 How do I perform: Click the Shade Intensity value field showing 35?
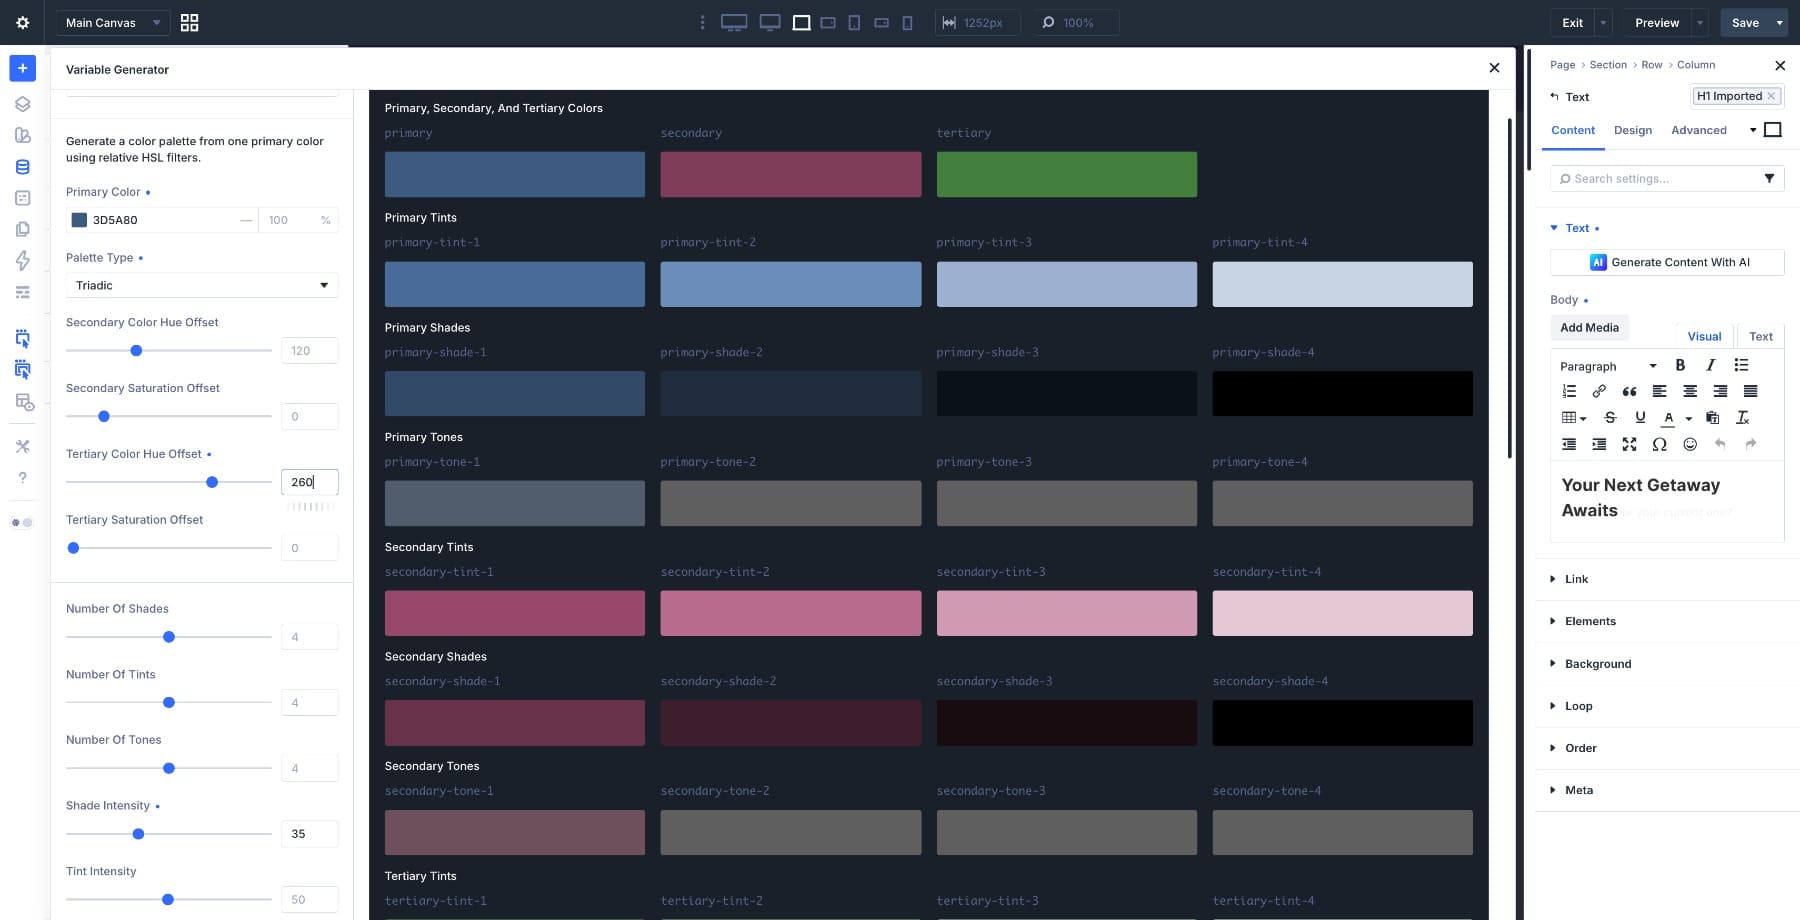pyautogui.click(x=309, y=834)
